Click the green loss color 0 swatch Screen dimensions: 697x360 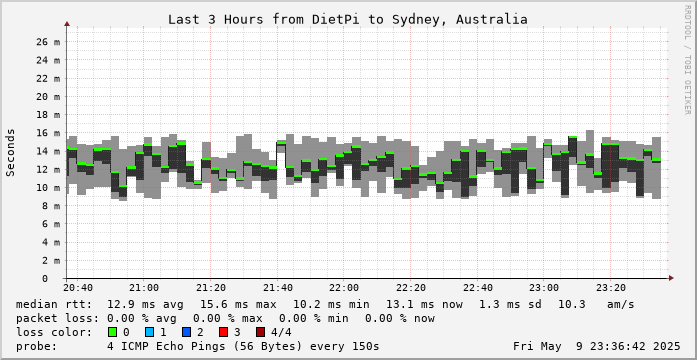(112, 332)
